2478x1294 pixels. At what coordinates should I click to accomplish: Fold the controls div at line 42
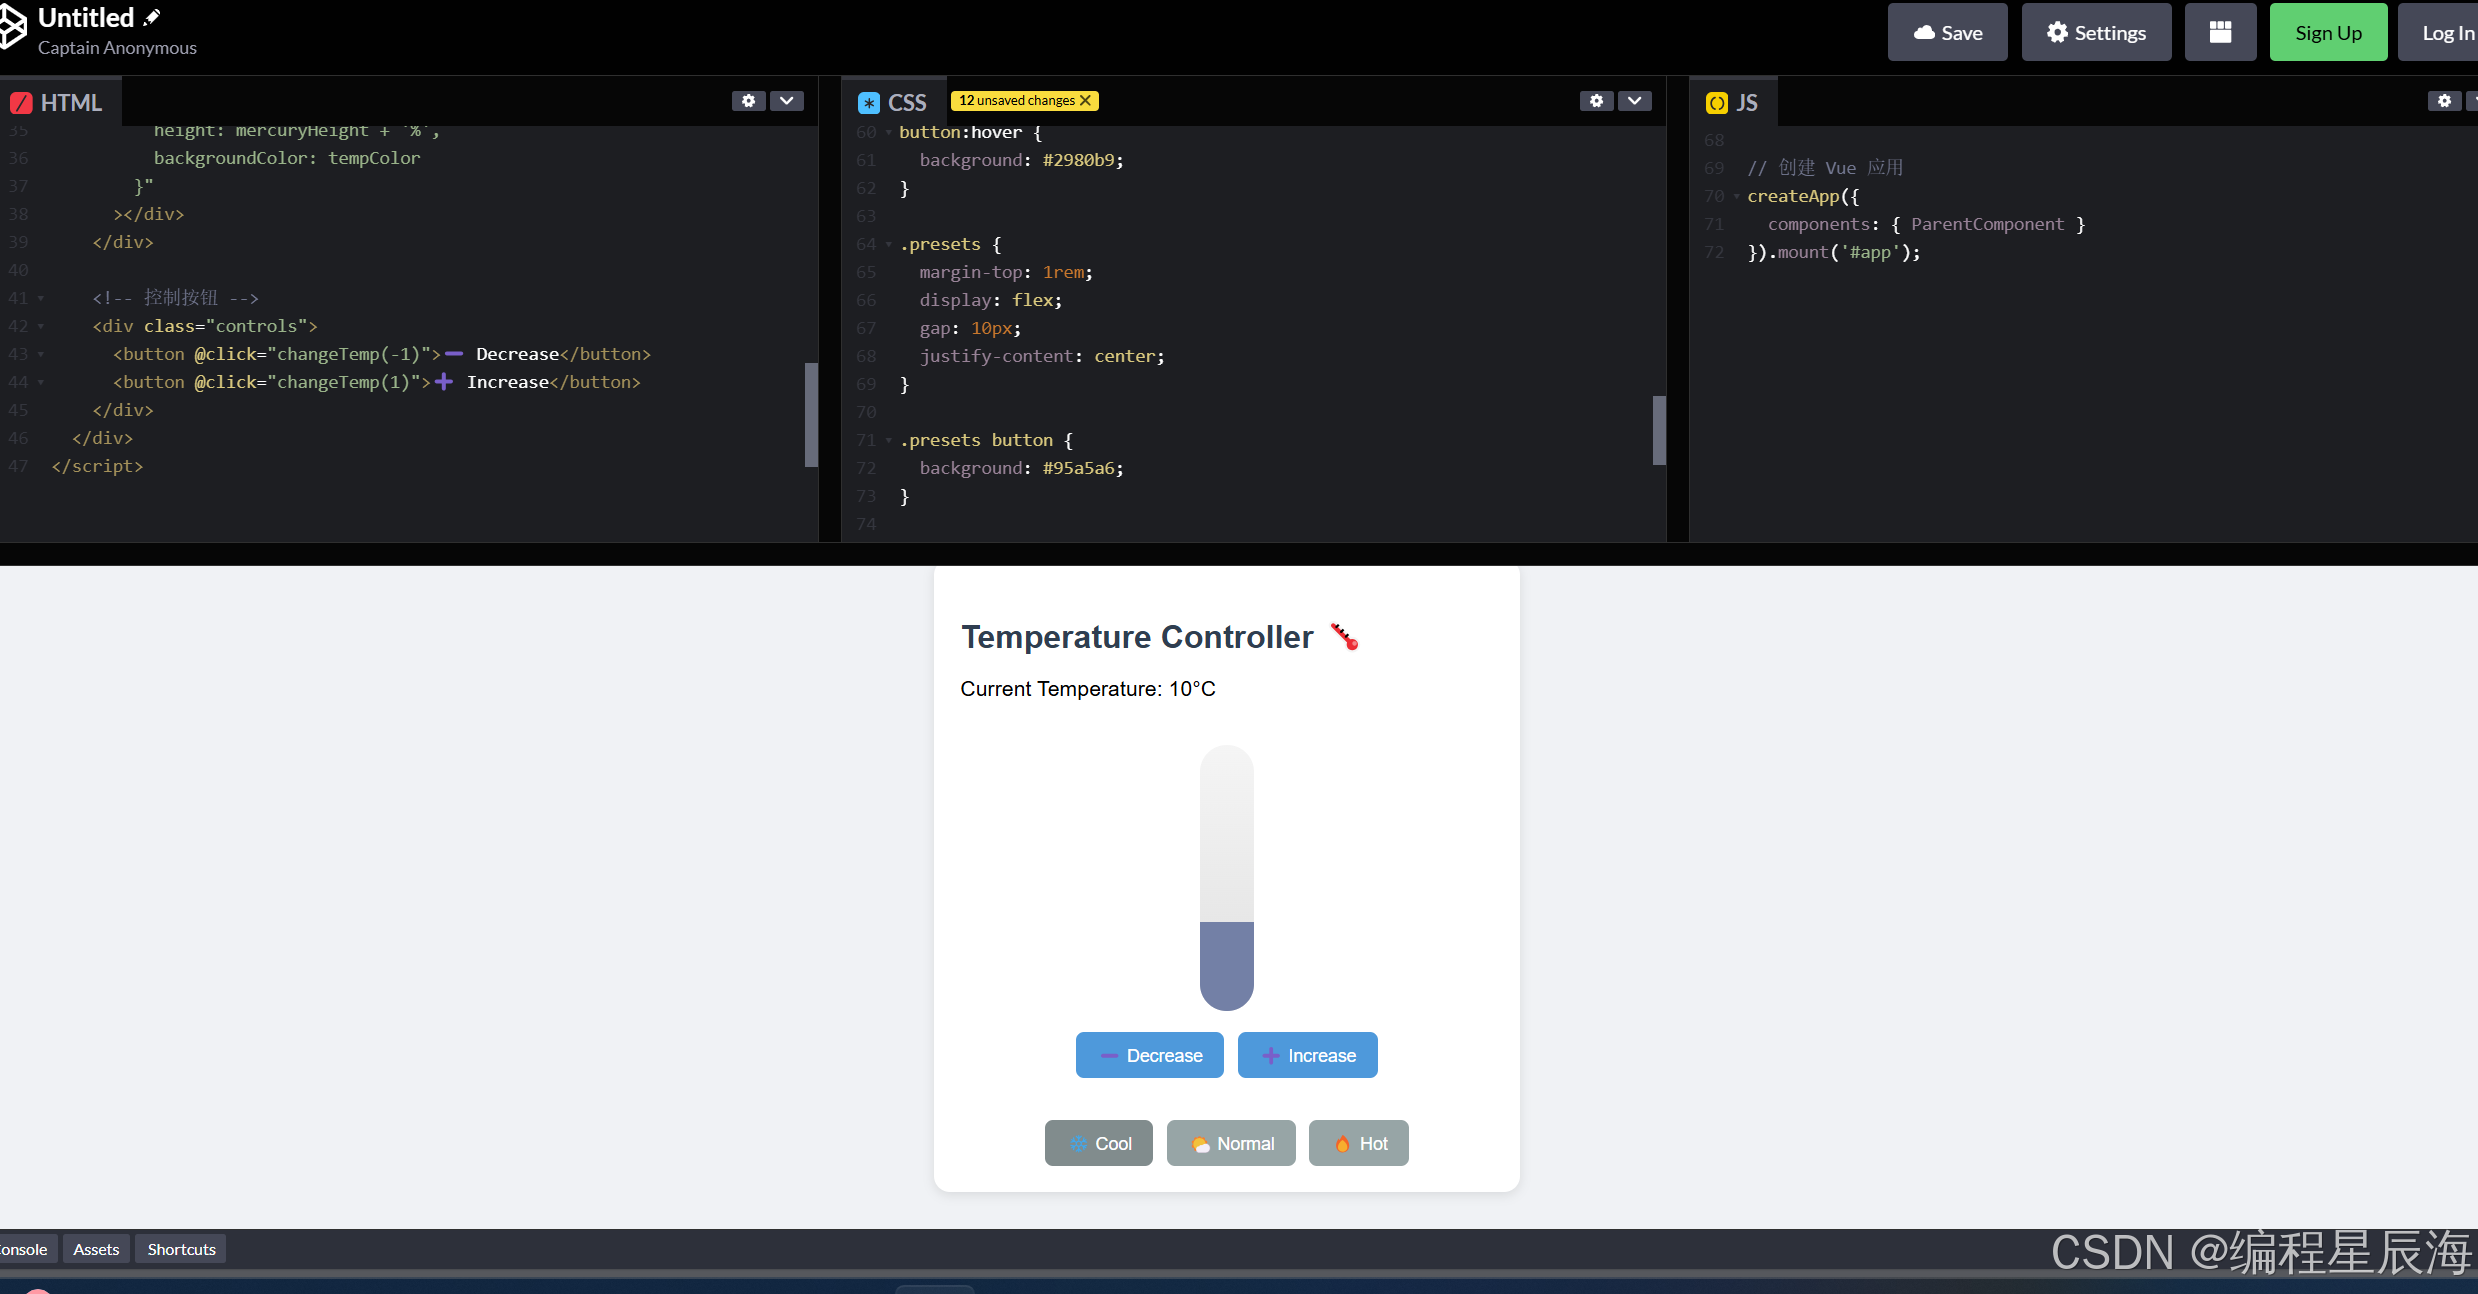pyautogui.click(x=41, y=326)
